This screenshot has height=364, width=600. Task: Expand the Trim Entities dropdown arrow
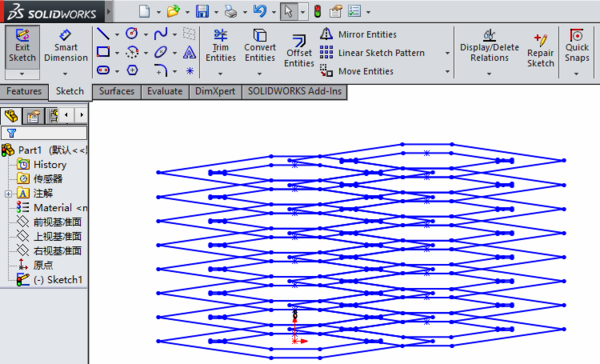tap(220, 73)
